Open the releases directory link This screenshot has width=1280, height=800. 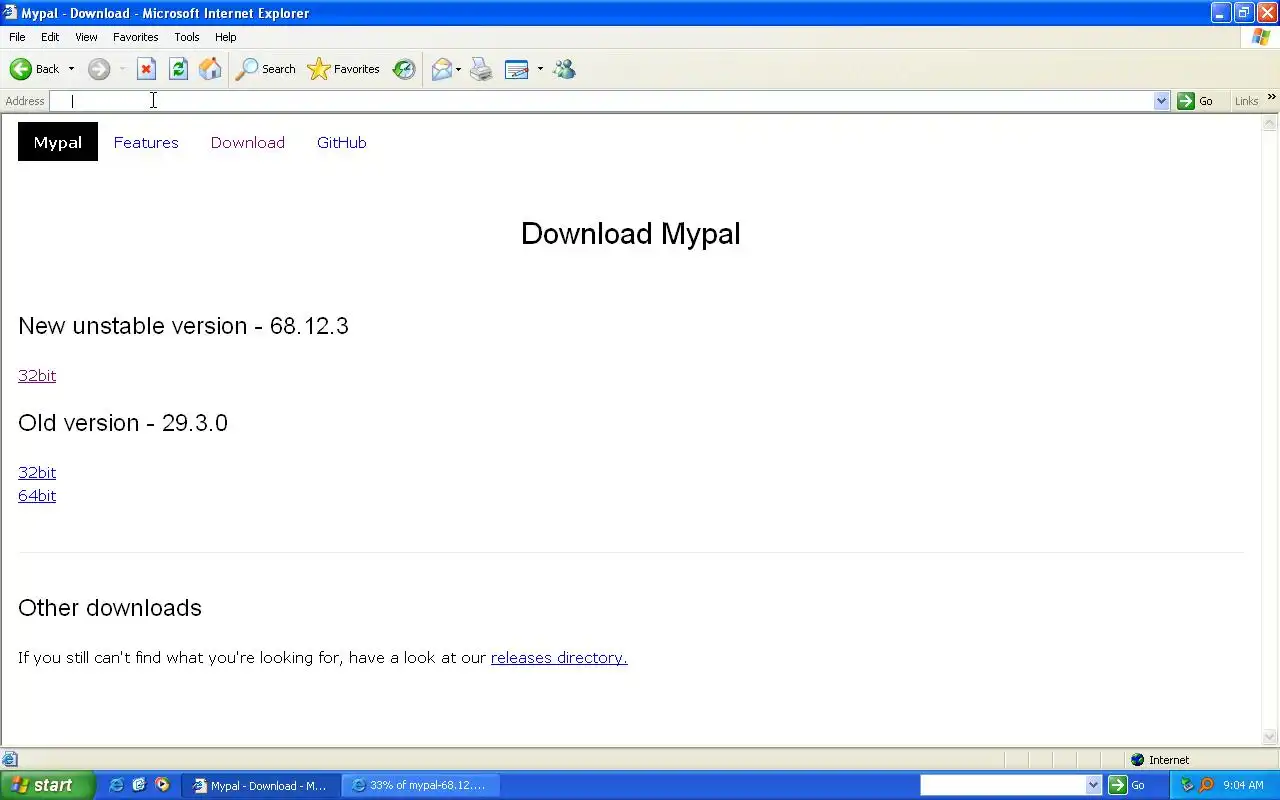tap(559, 657)
